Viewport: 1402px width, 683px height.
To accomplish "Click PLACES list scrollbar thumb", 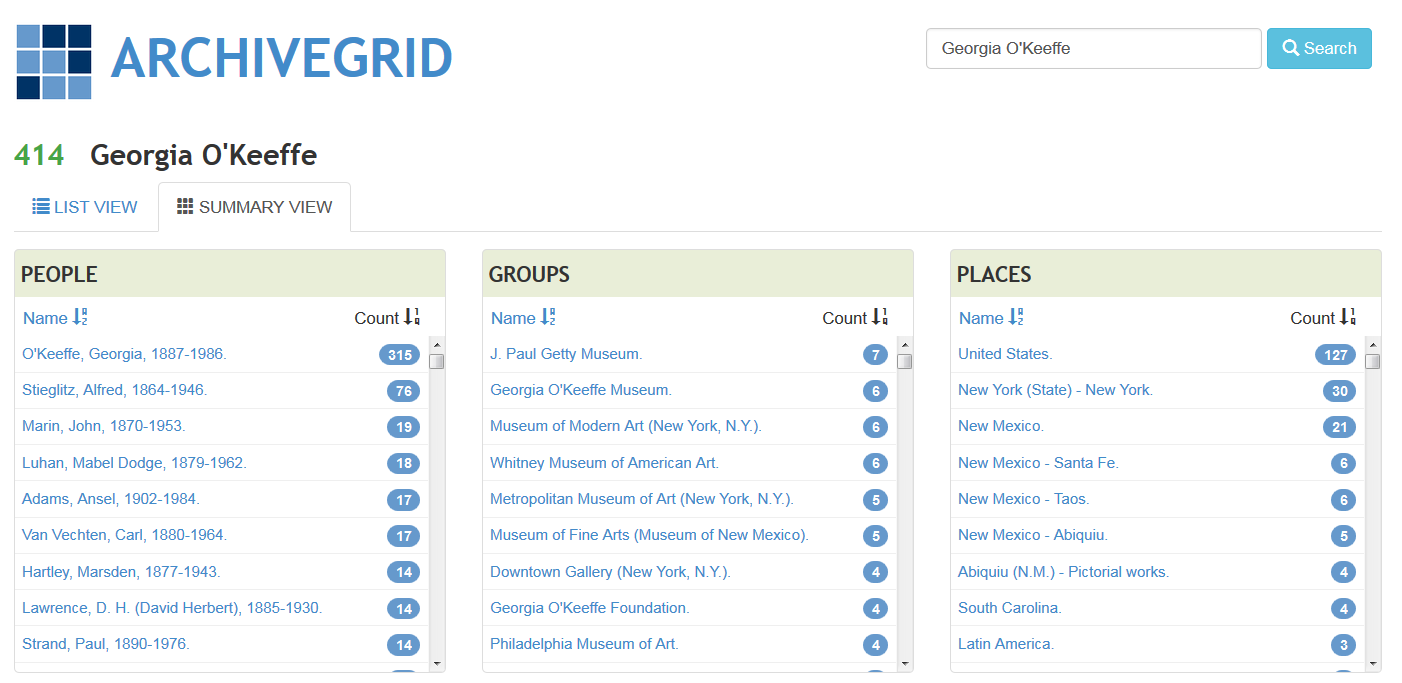I will coord(1373,361).
